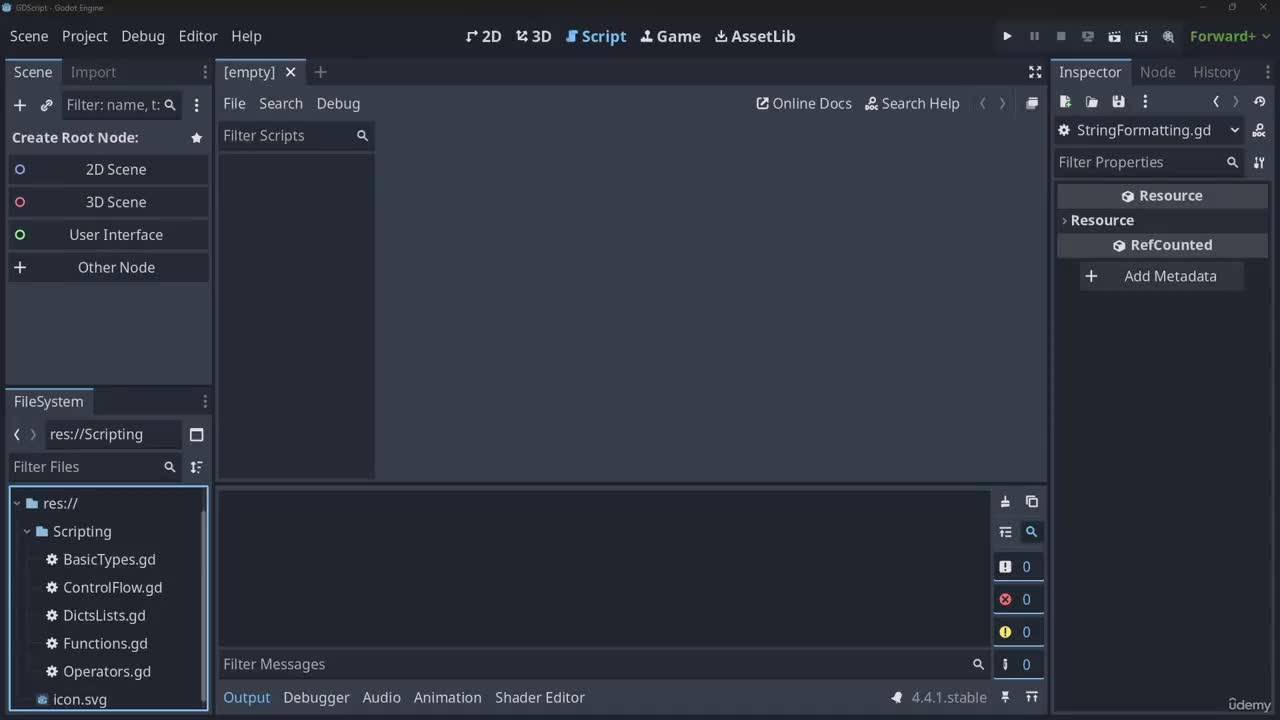Open Inspector extra resource options
The image size is (1280, 720).
coord(1145,101)
